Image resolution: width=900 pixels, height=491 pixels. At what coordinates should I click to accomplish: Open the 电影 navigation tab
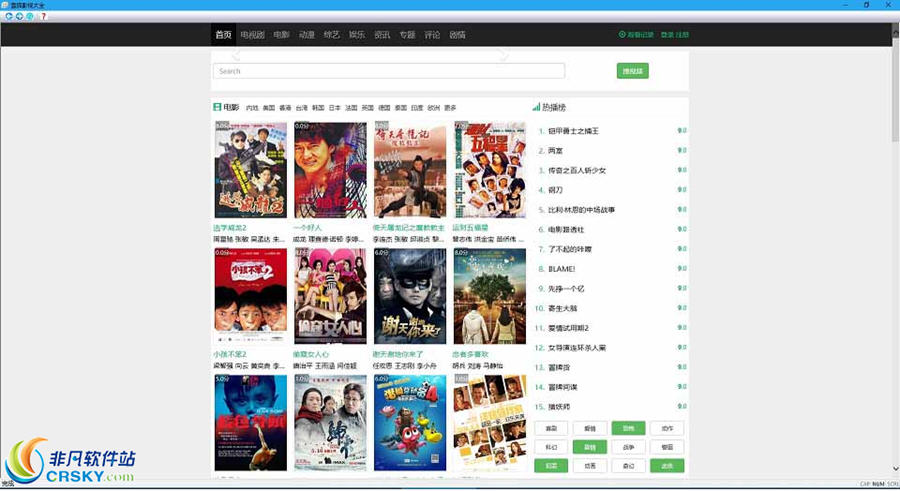tap(281, 34)
